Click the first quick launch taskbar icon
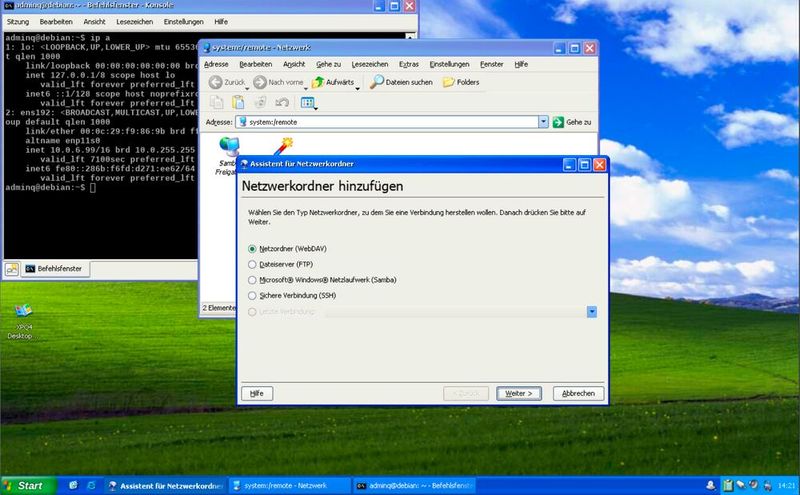 pos(73,485)
